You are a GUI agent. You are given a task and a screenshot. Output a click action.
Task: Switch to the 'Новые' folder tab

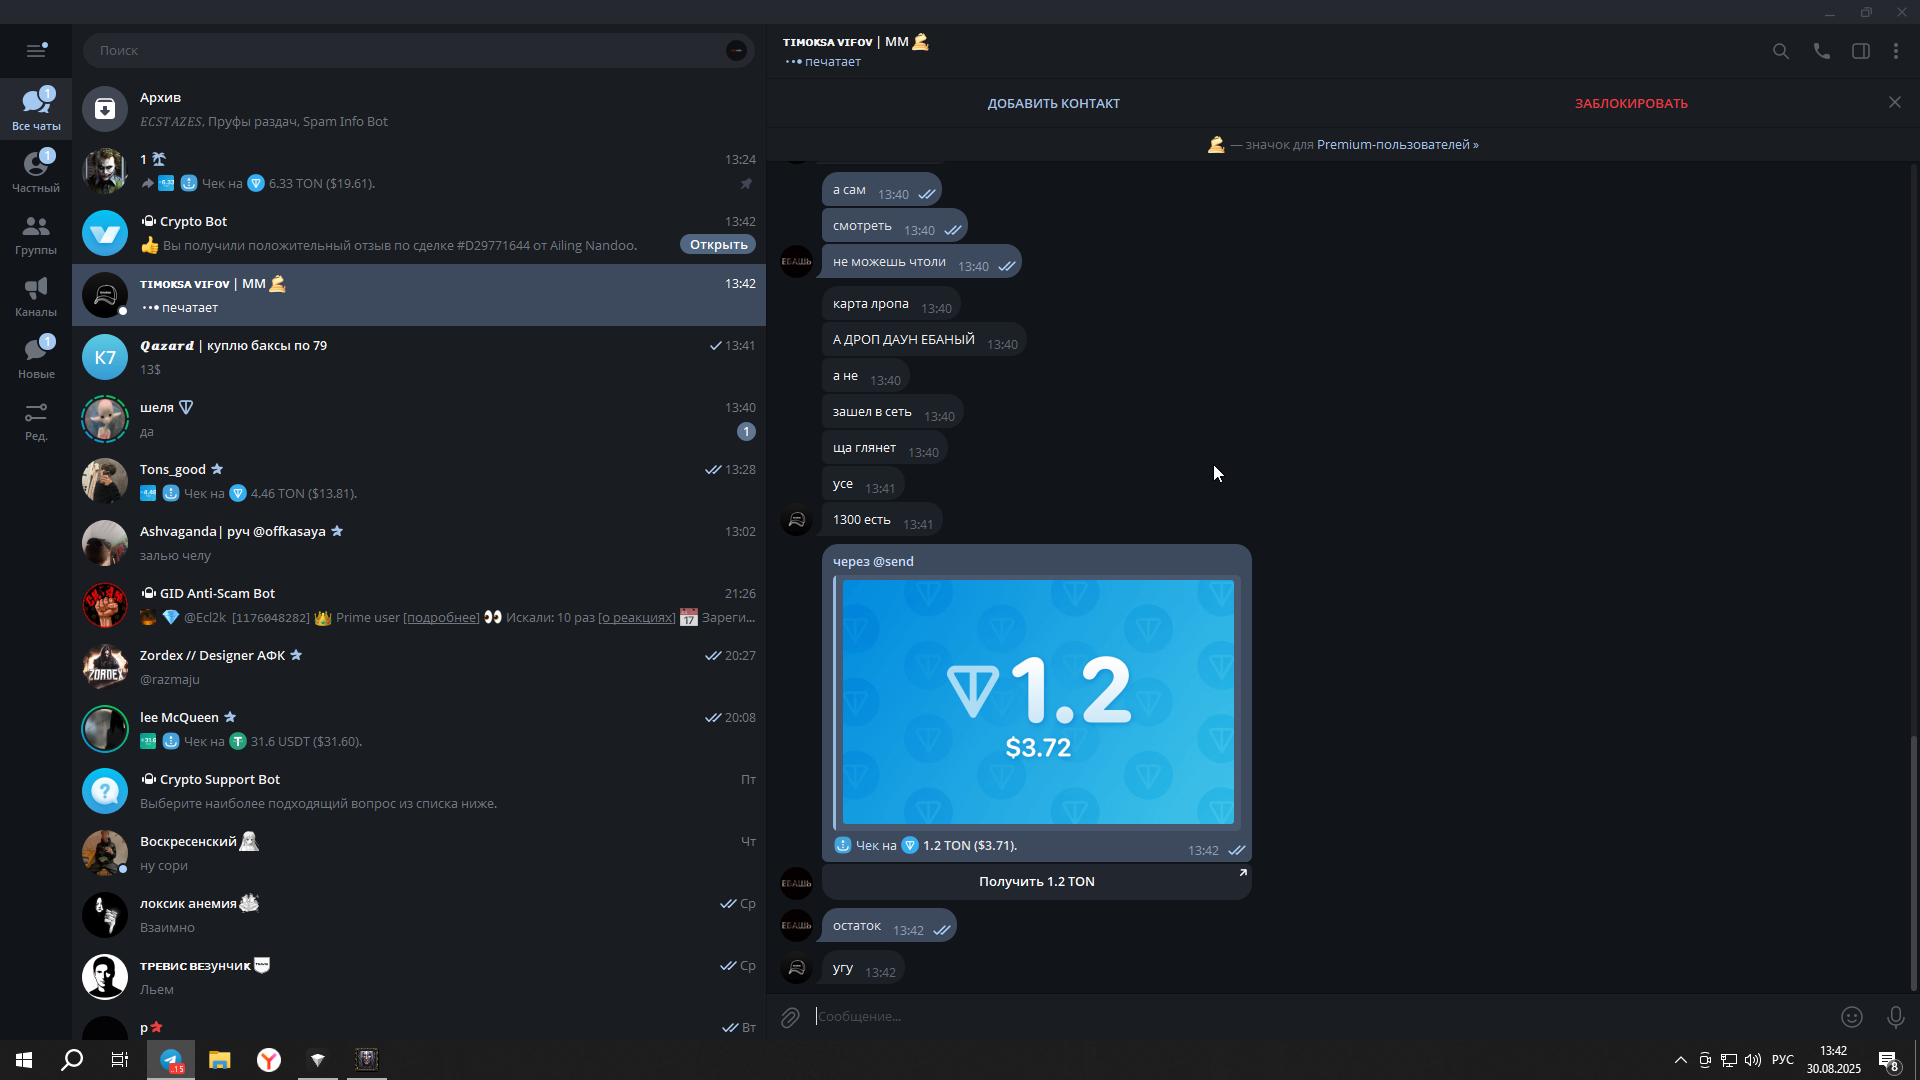(x=36, y=357)
